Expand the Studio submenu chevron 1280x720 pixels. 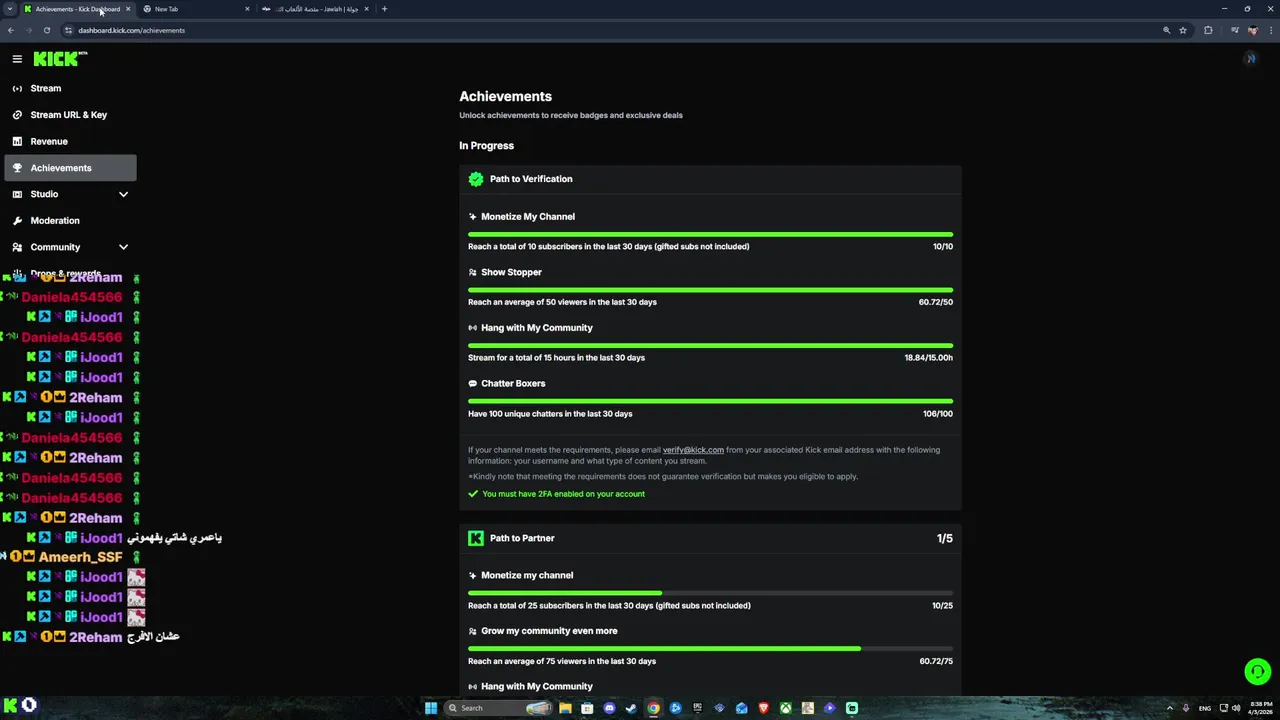coord(123,194)
